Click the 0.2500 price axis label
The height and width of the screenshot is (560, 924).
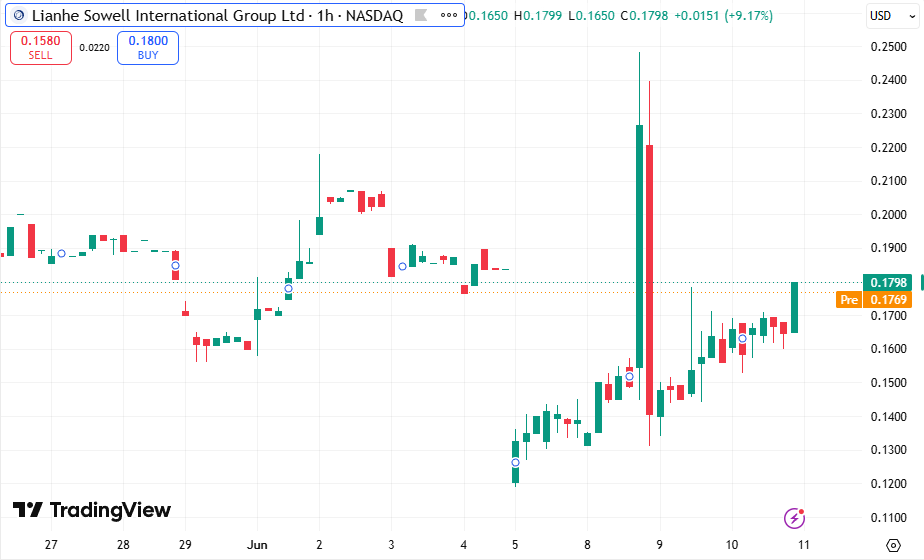[889, 47]
